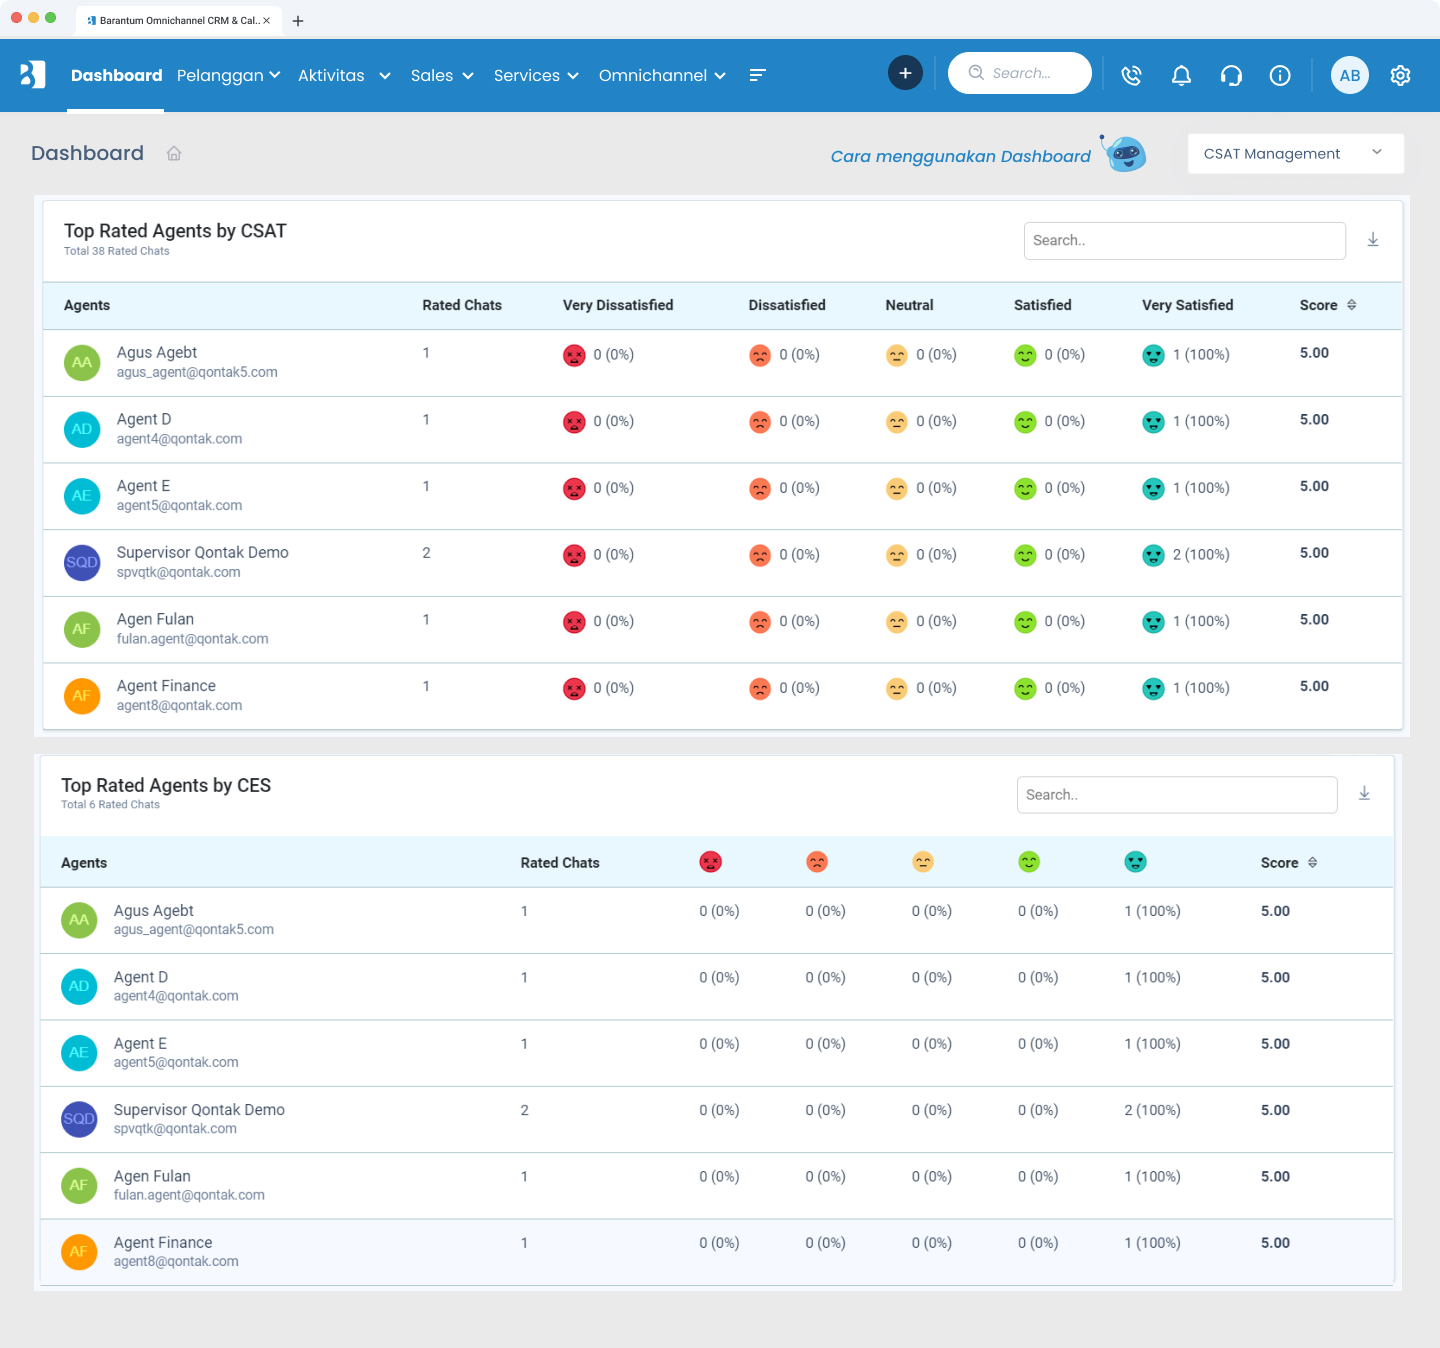
Task: Click the home icon beside Dashboard title
Action: pos(174,153)
